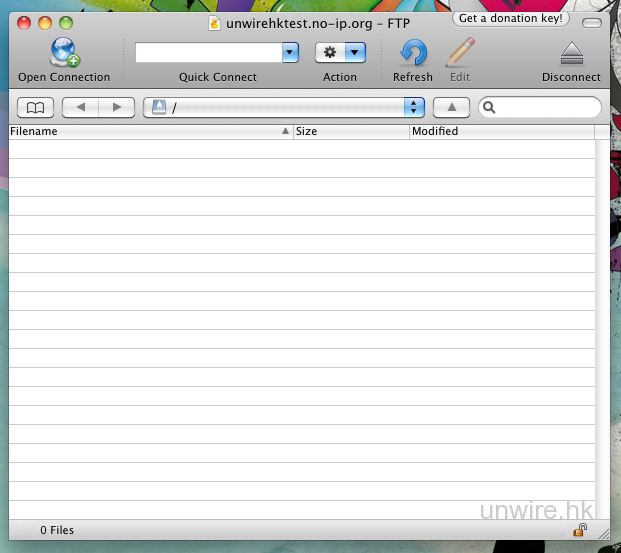Image resolution: width=621 pixels, height=553 pixels.
Task: Open the Action gear dropdown menu
Action: tap(340, 53)
